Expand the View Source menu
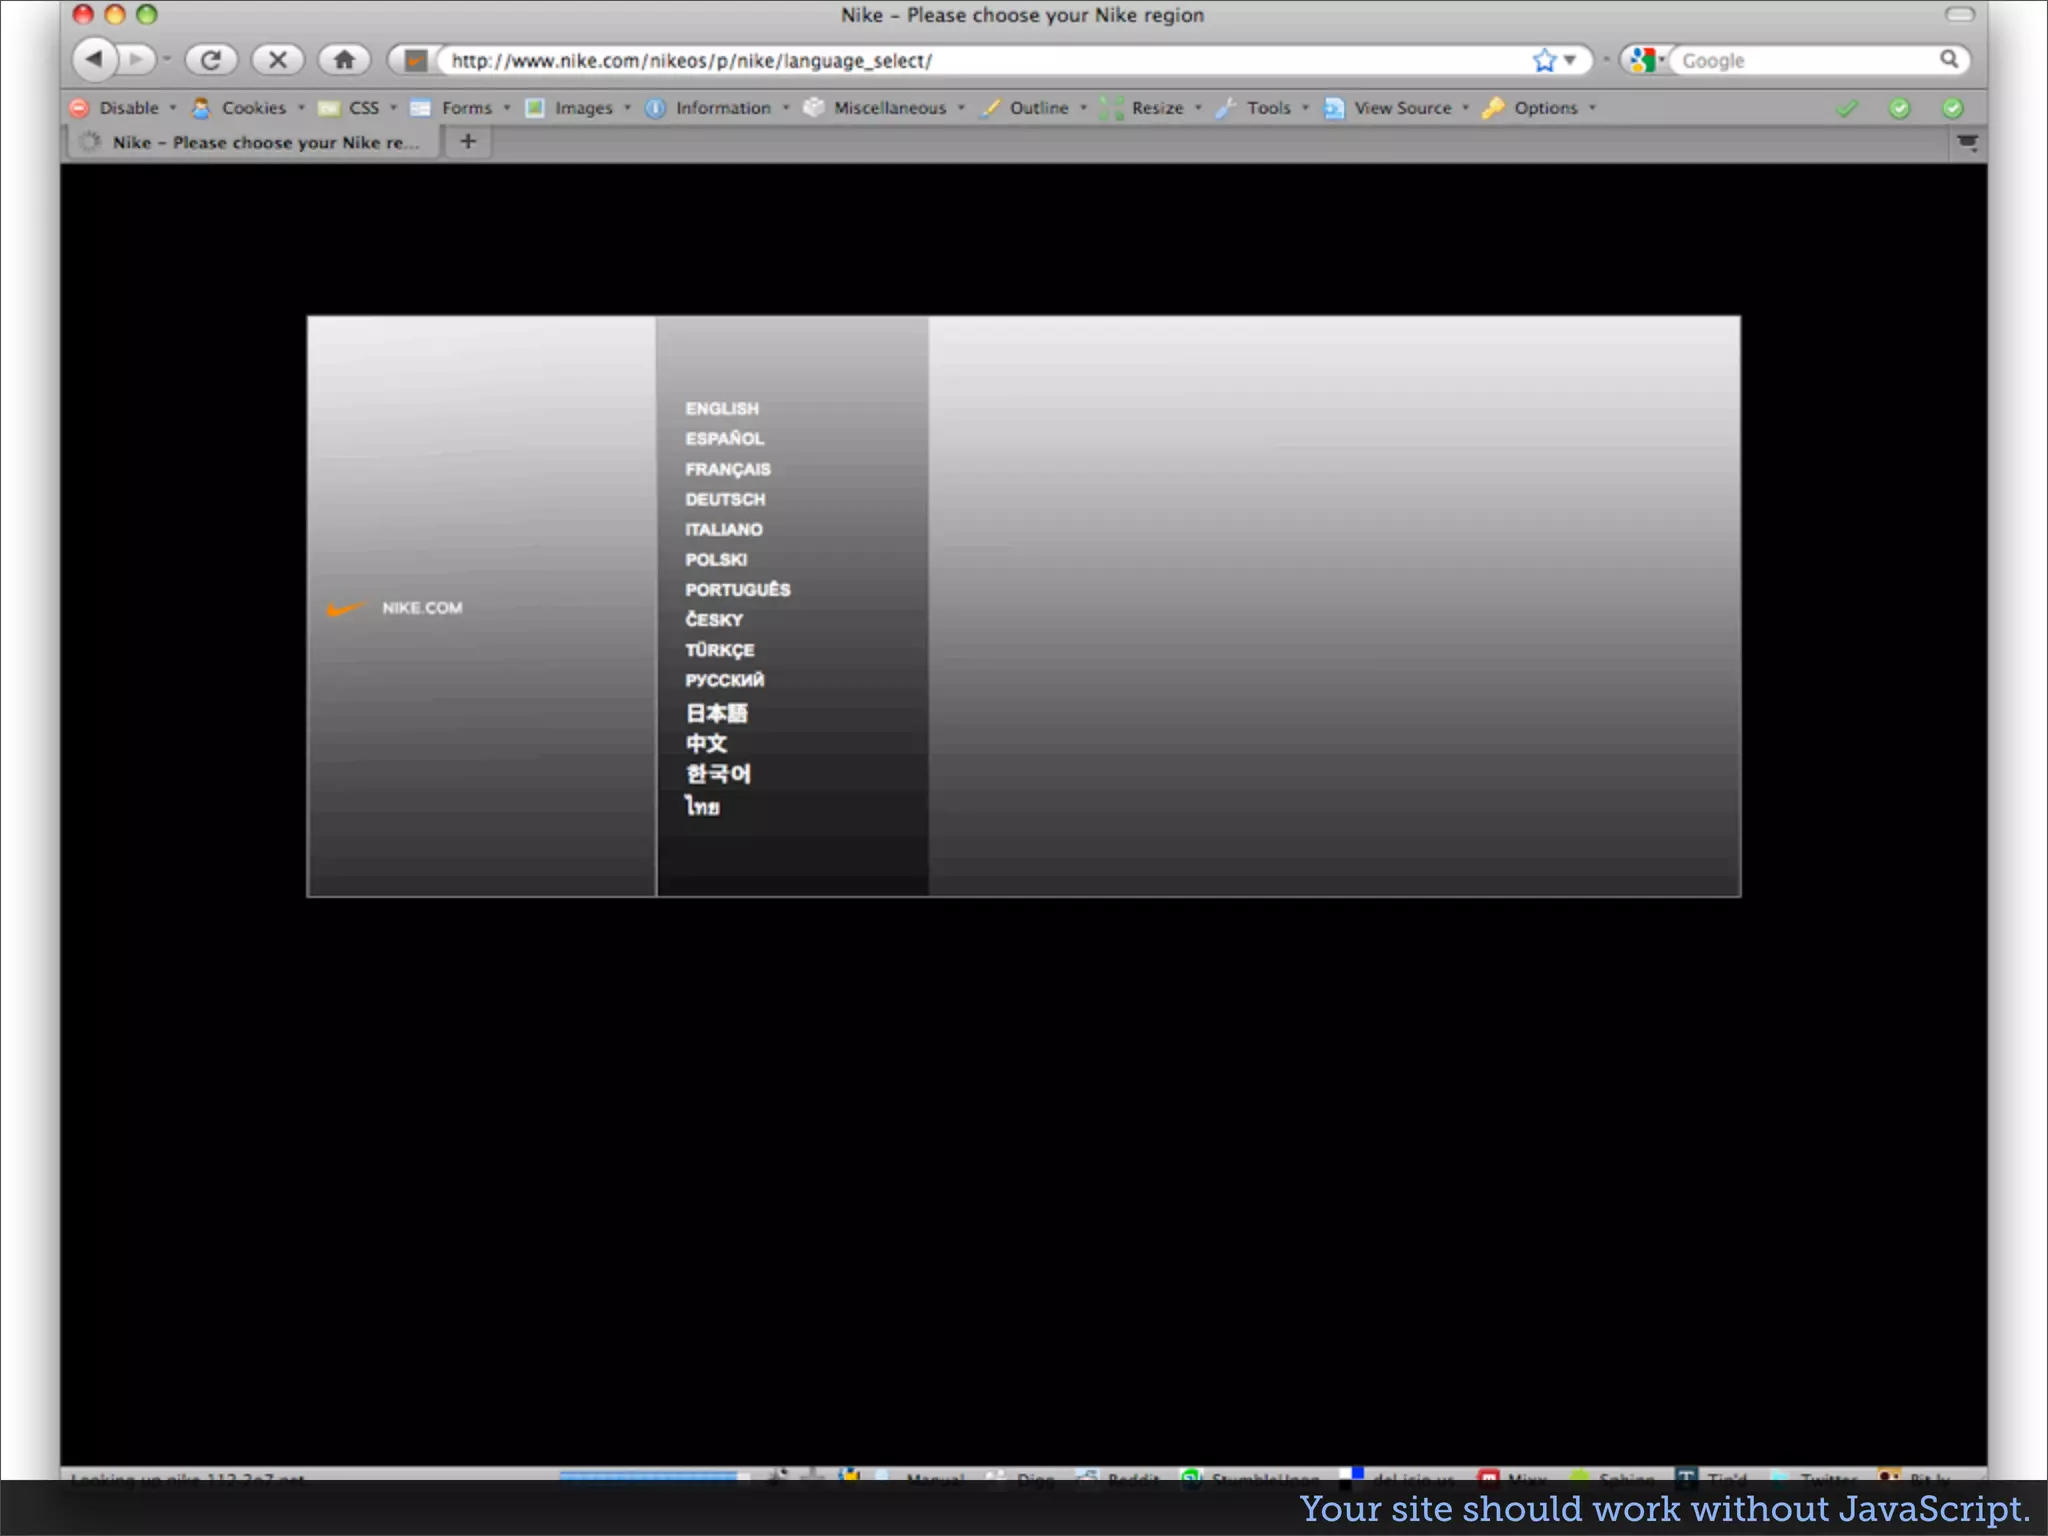Viewport: 2048px width, 1536px height. [x=1397, y=108]
